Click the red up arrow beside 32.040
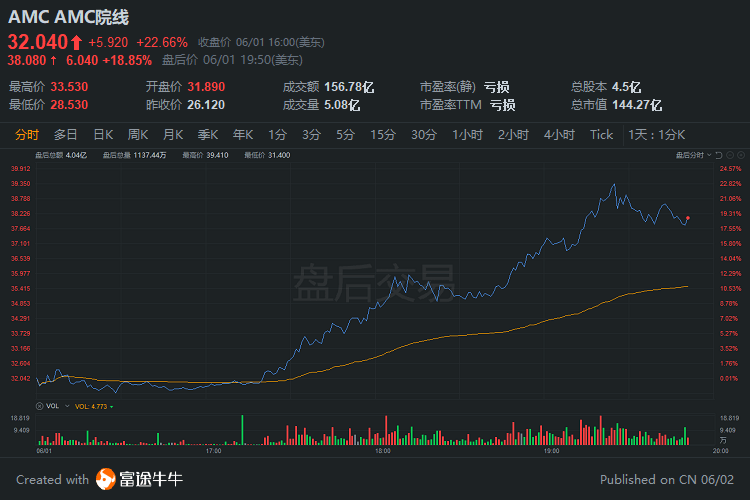750x500 pixels. click(77, 43)
